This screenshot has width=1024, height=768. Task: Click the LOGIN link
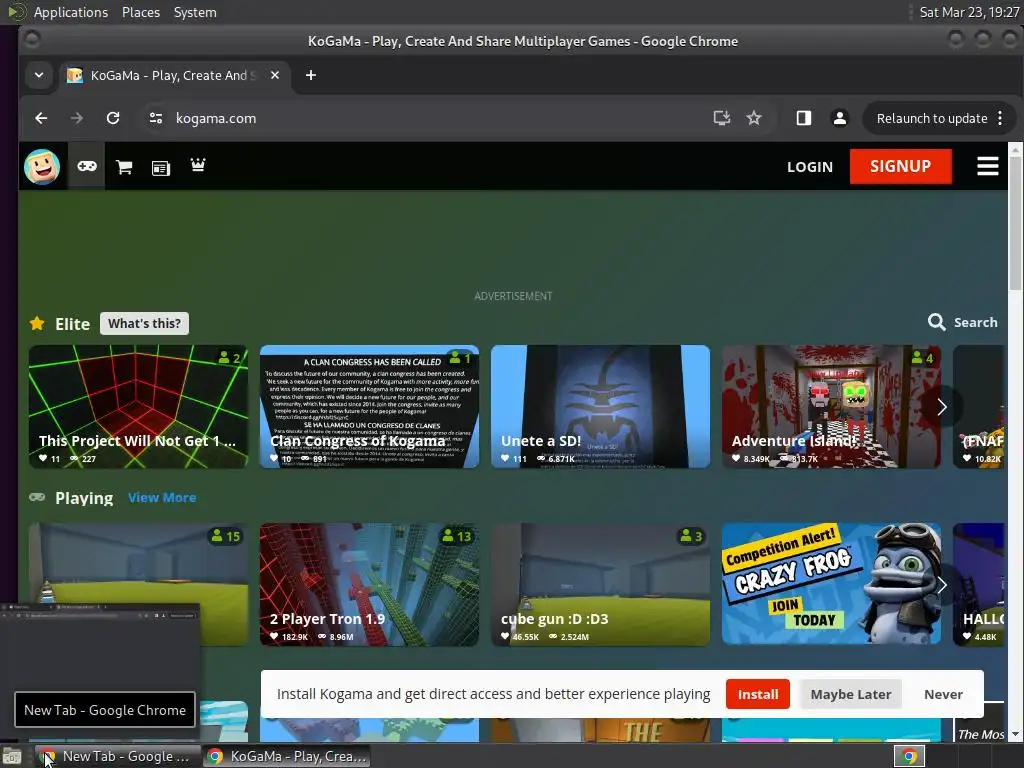(x=810, y=167)
